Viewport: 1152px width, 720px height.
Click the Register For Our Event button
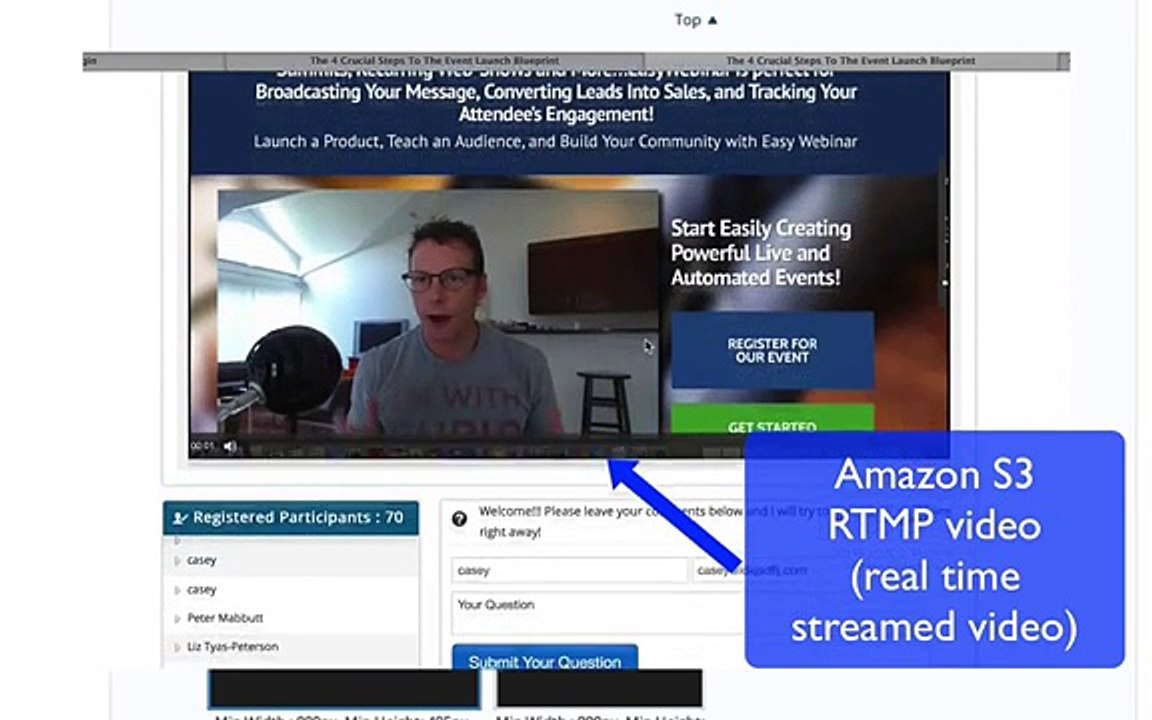pyautogui.click(x=772, y=350)
